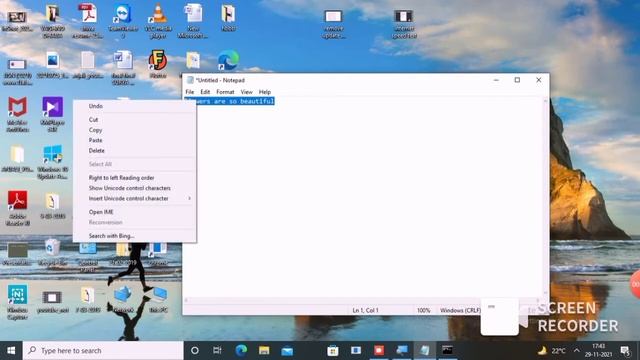Viewport: 640px width, 360px height.
Task: Select the This PC desktop icon
Action: [158, 300]
